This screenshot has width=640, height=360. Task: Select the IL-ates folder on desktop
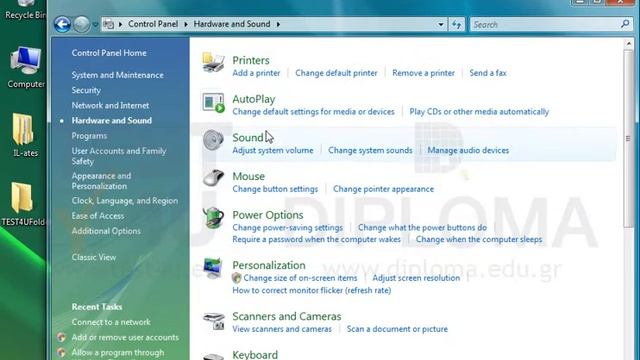24,136
